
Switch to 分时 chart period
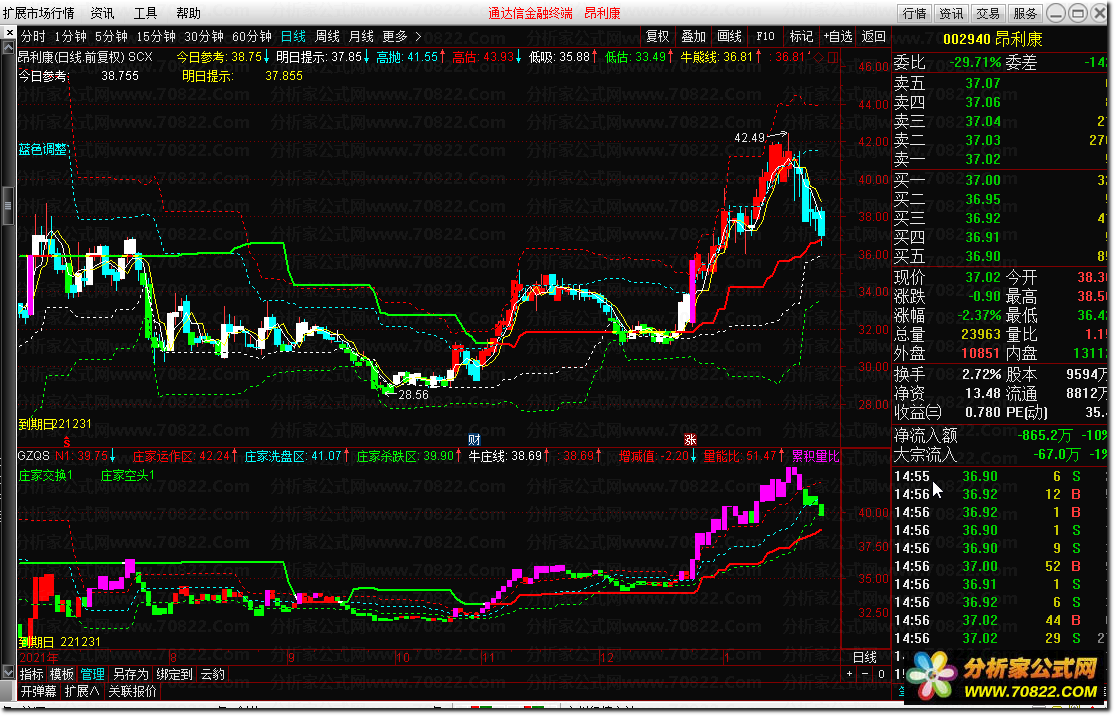click(33, 36)
